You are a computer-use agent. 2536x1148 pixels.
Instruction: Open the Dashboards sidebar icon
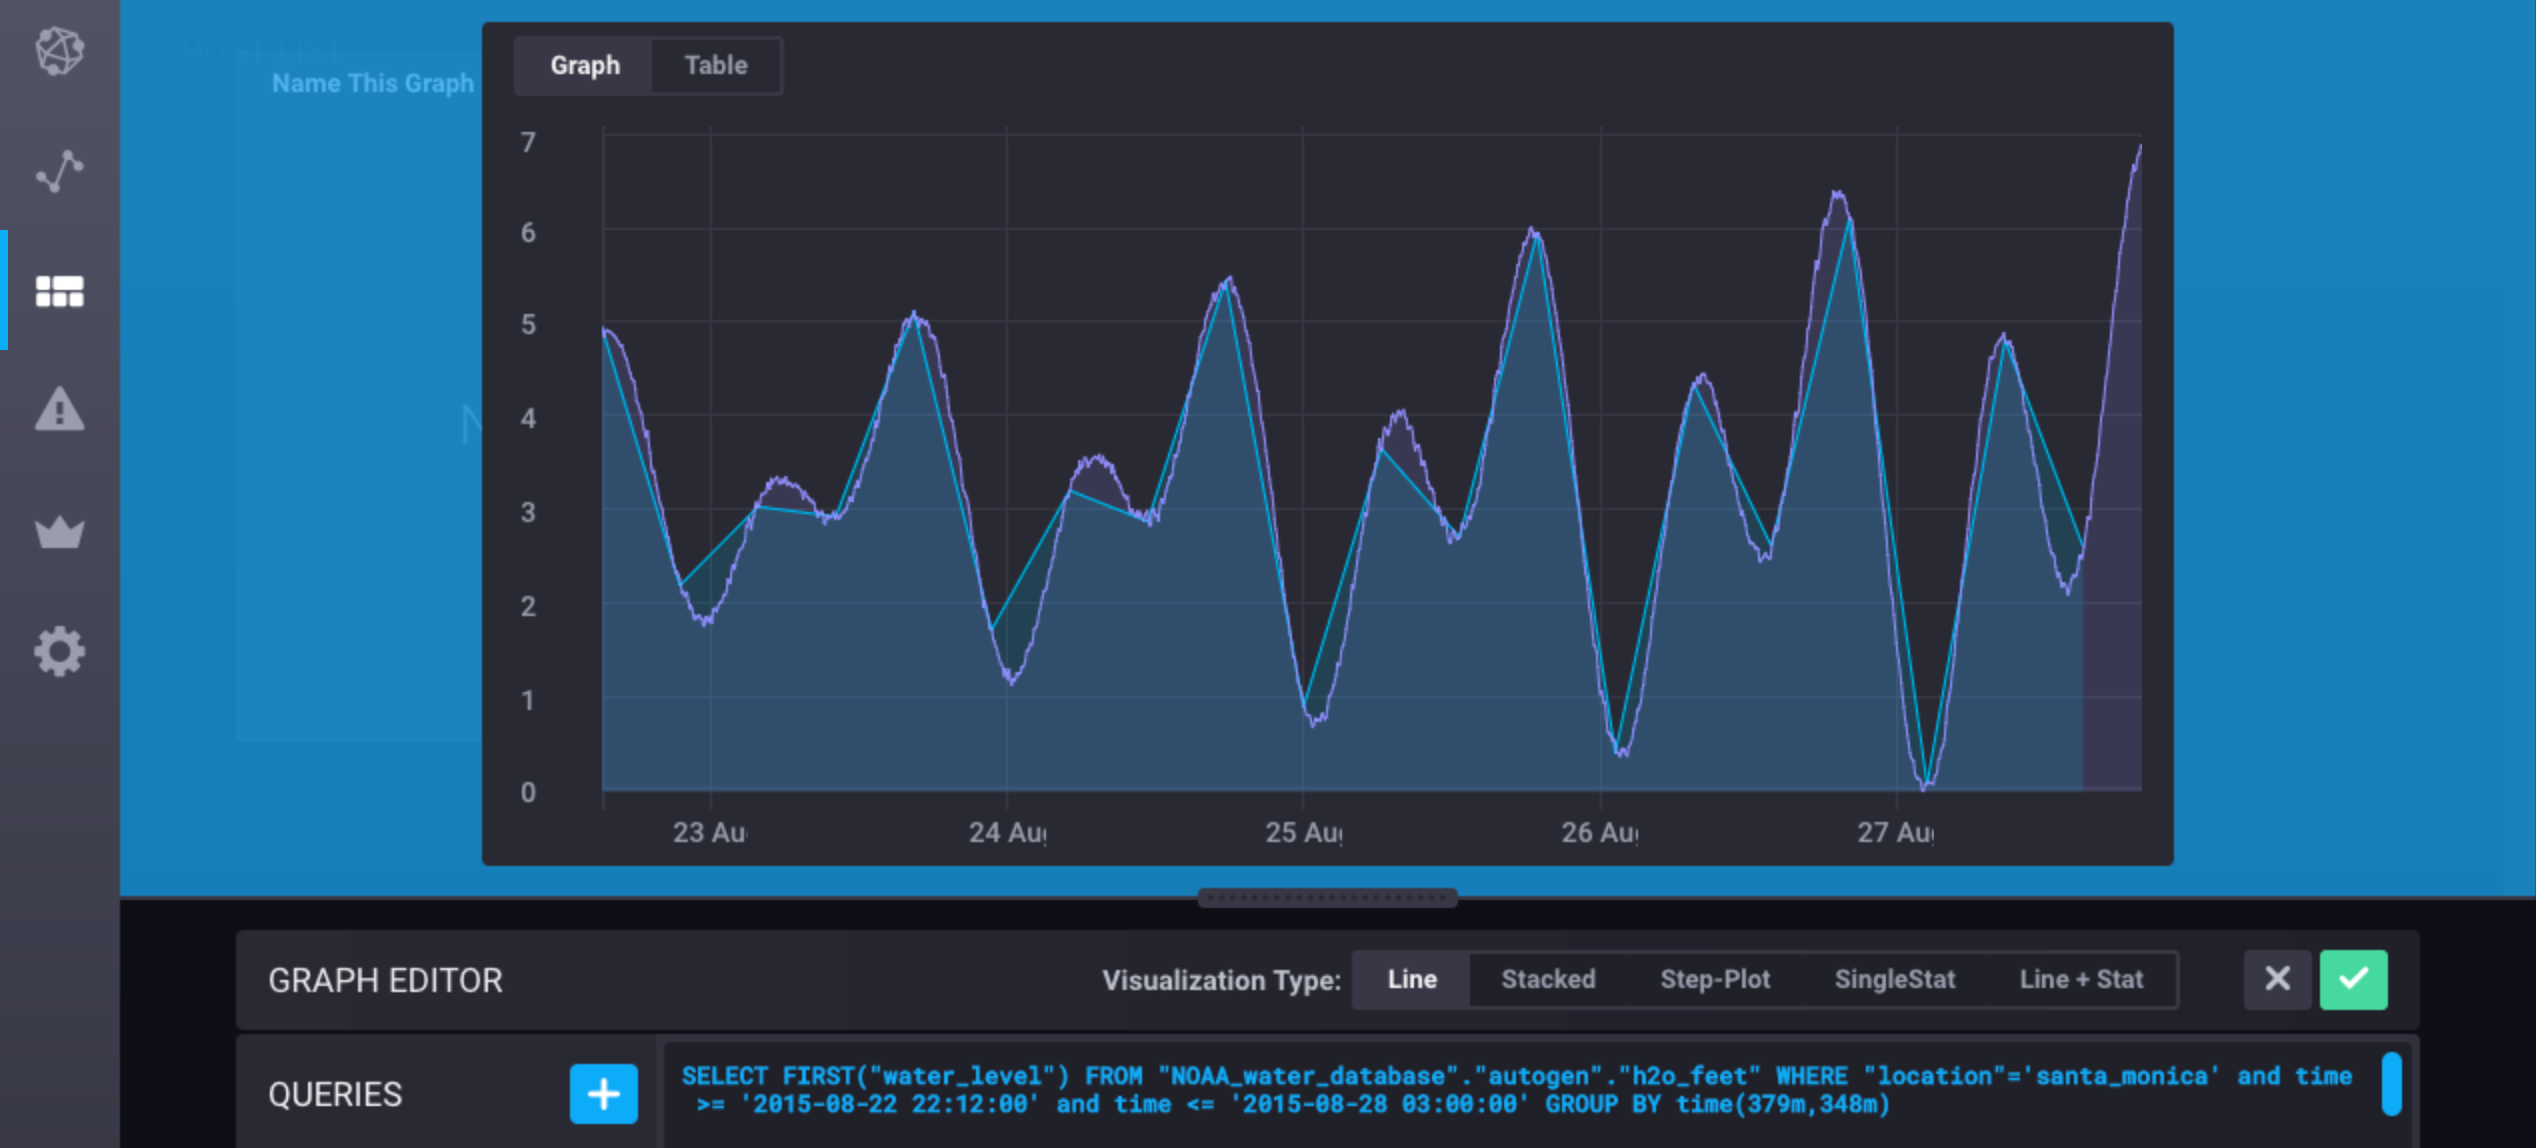[x=59, y=291]
